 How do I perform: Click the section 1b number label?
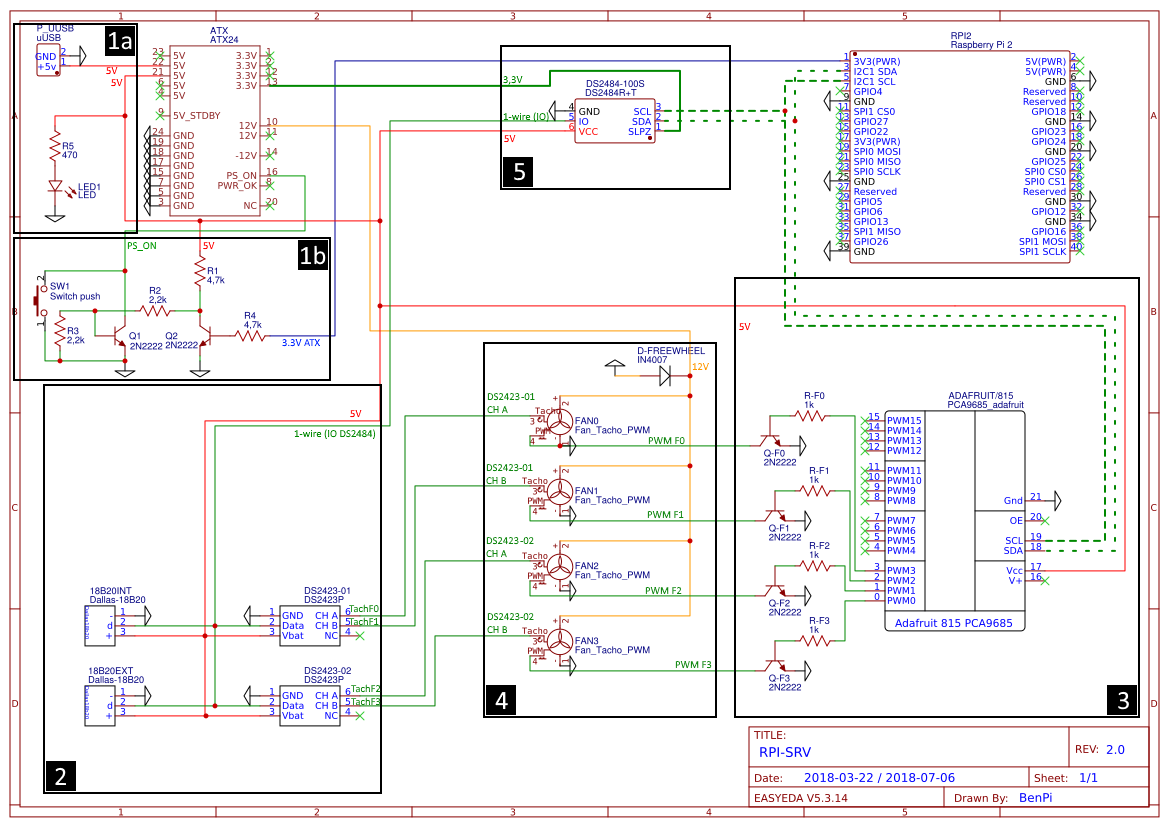pyautogui.click(x=313, y=256)
